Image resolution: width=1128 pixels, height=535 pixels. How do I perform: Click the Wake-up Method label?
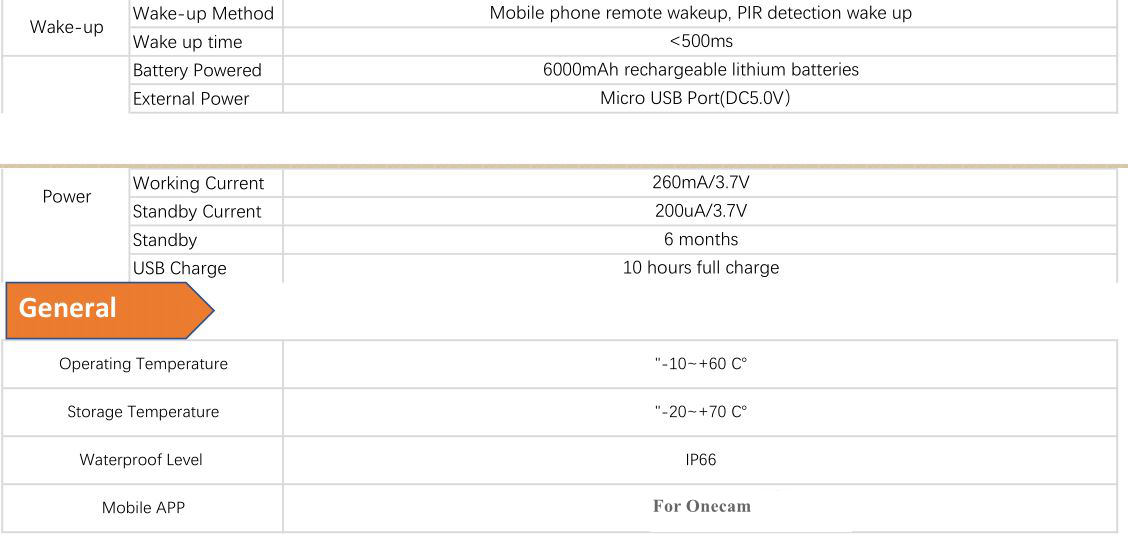tap(203, 14)
